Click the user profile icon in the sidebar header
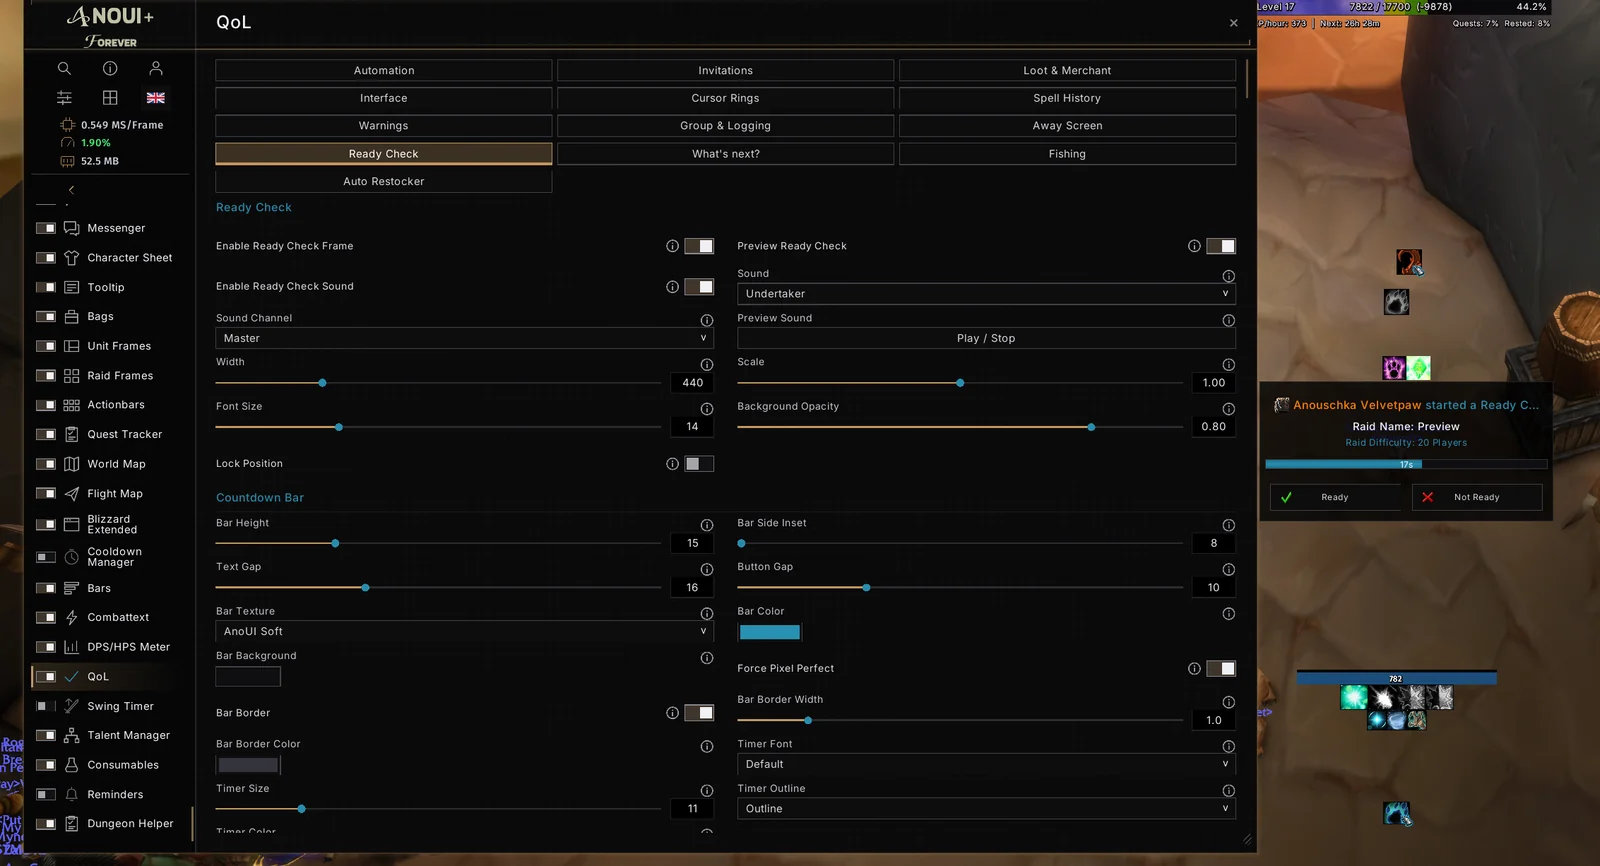The width and height of the screenshot is (1600, 866). pyautogui.click(x=156, y=68)
